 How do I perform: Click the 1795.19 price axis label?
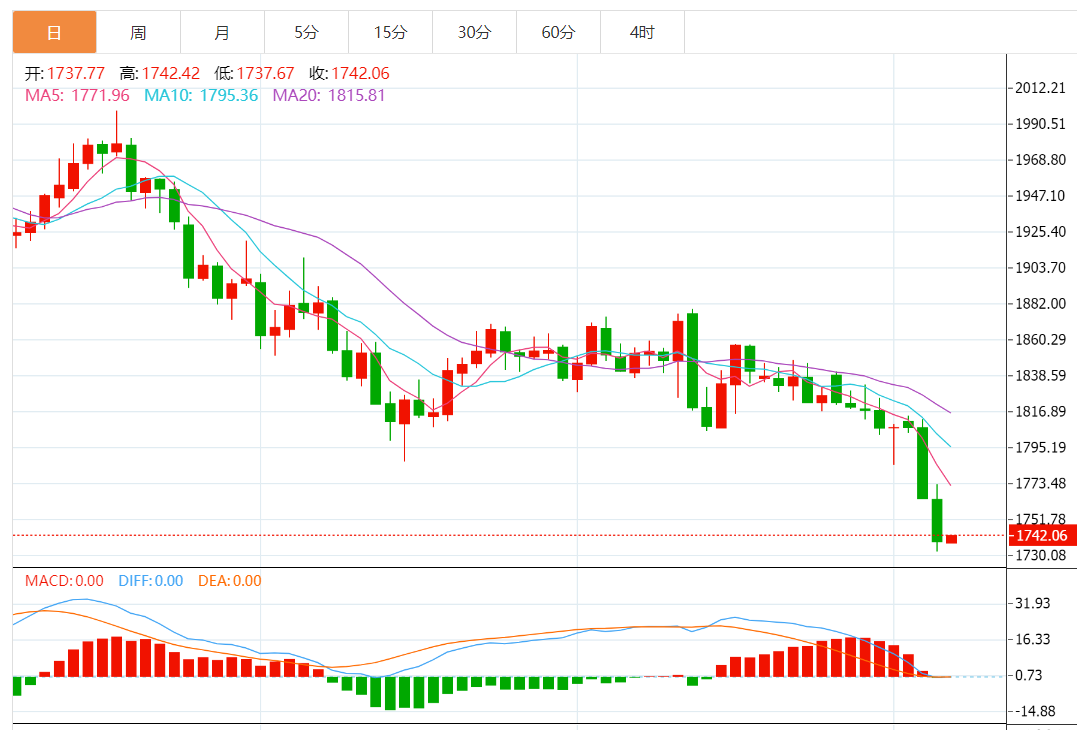pyautogui.click(x=1041, y=447)
